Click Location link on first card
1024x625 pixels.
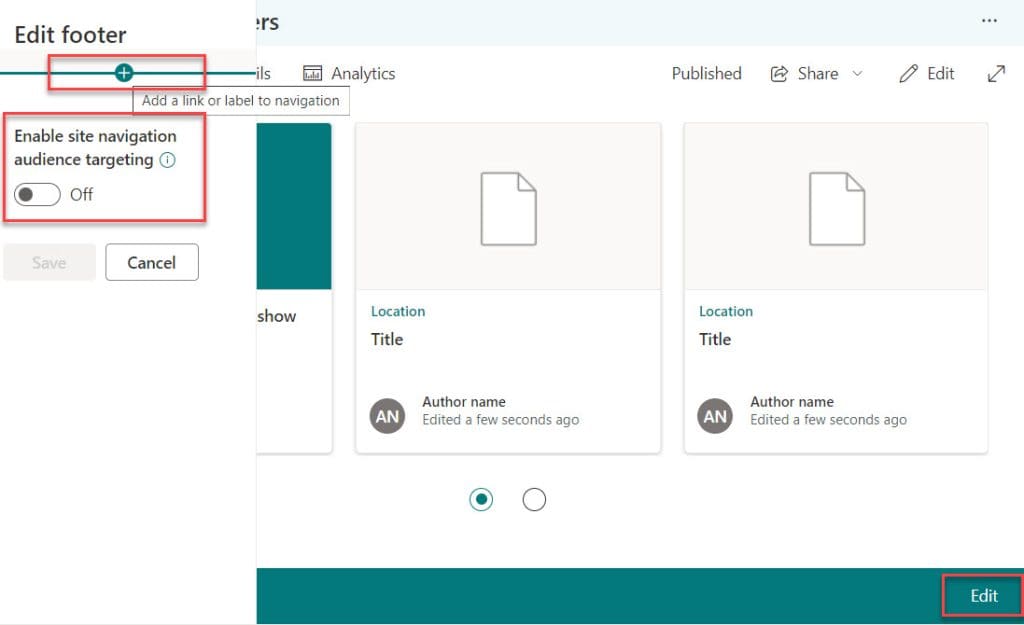(x=398, y=312)
